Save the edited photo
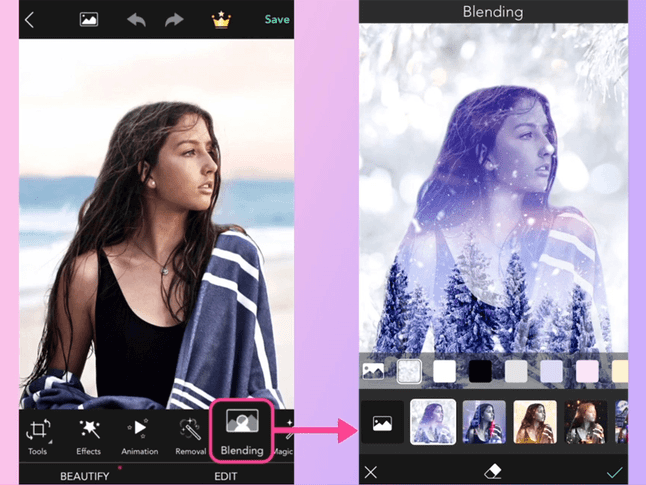This screenshot has width=646, height=485. tap(277, 19)
